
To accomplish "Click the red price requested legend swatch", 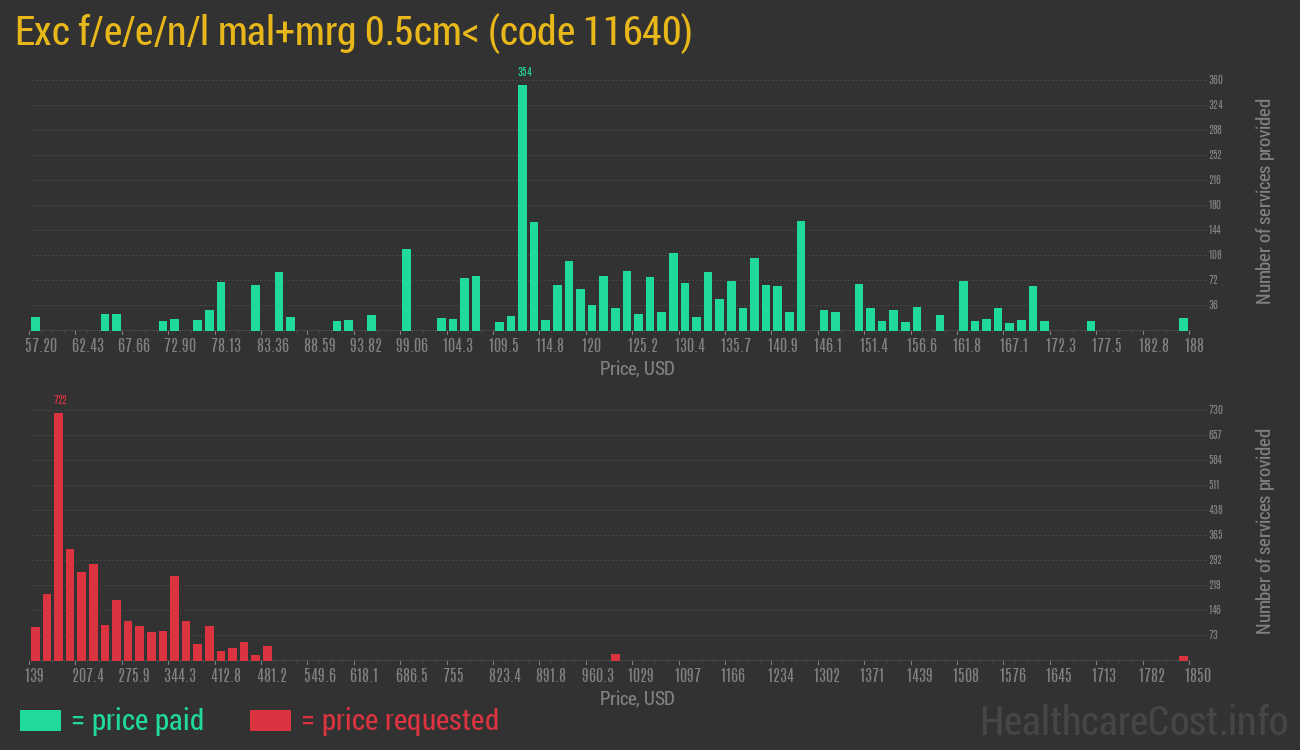I will pos(270,720).
